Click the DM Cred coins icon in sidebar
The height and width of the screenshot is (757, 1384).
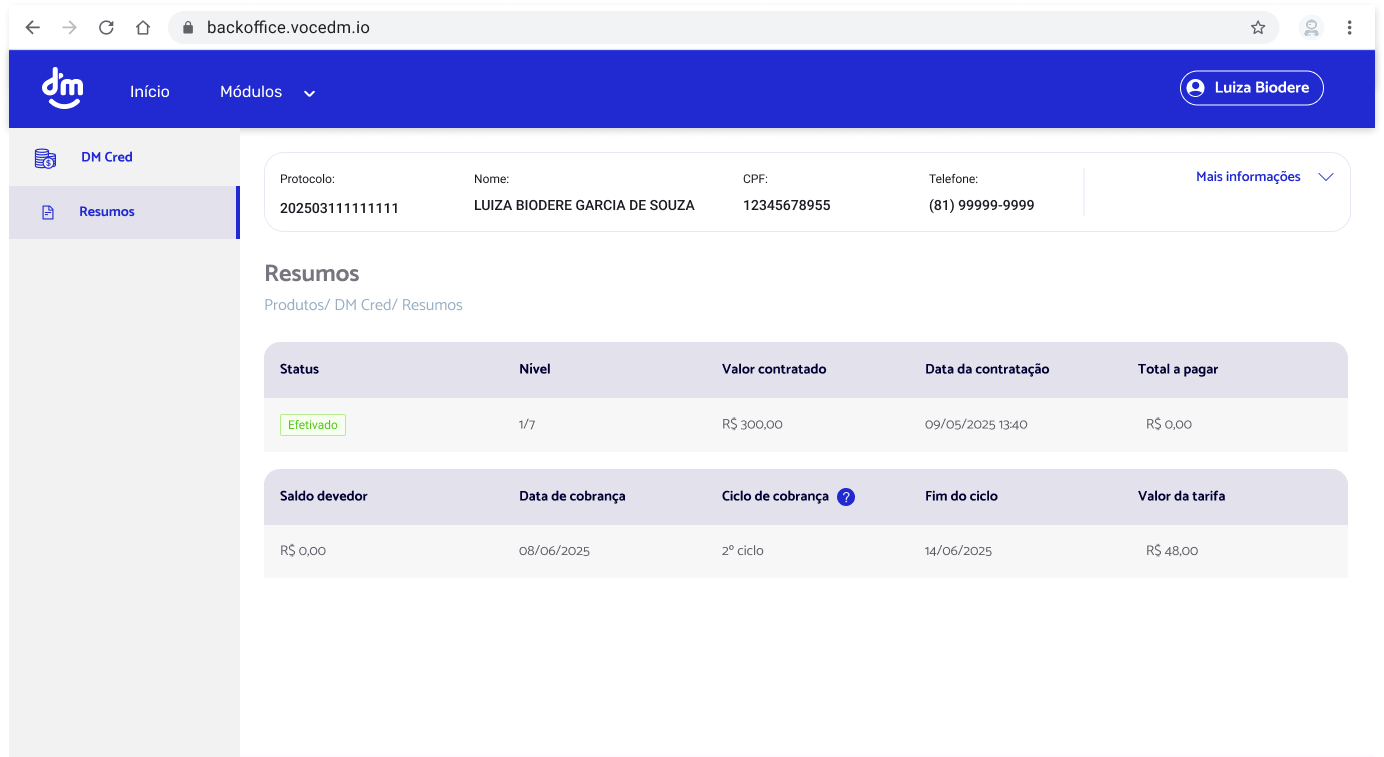(45, 157)
